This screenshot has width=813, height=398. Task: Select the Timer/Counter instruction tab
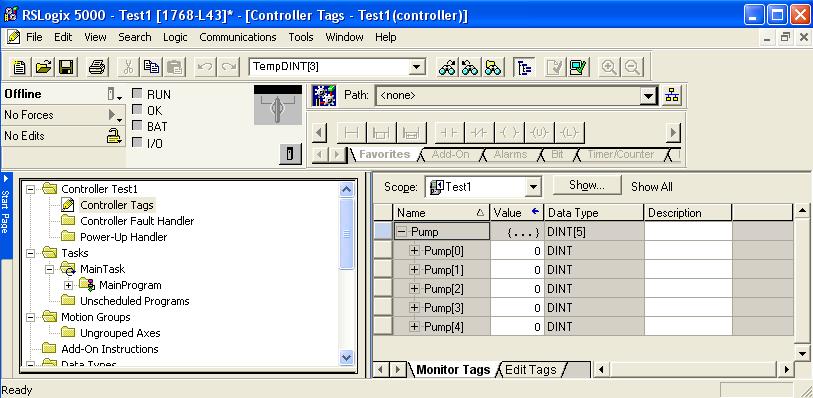coord(620,154)
